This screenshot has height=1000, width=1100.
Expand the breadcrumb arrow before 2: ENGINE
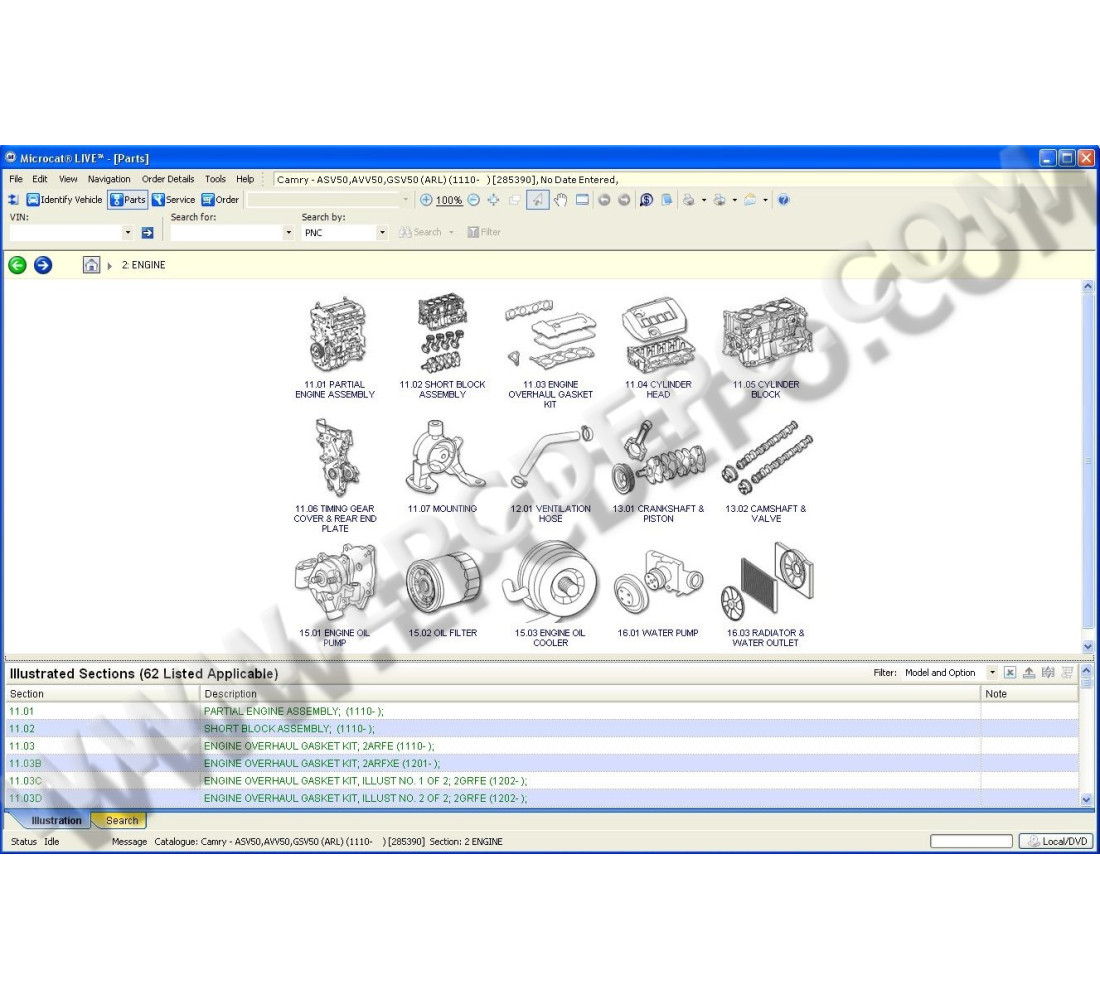tap(109, 266)
